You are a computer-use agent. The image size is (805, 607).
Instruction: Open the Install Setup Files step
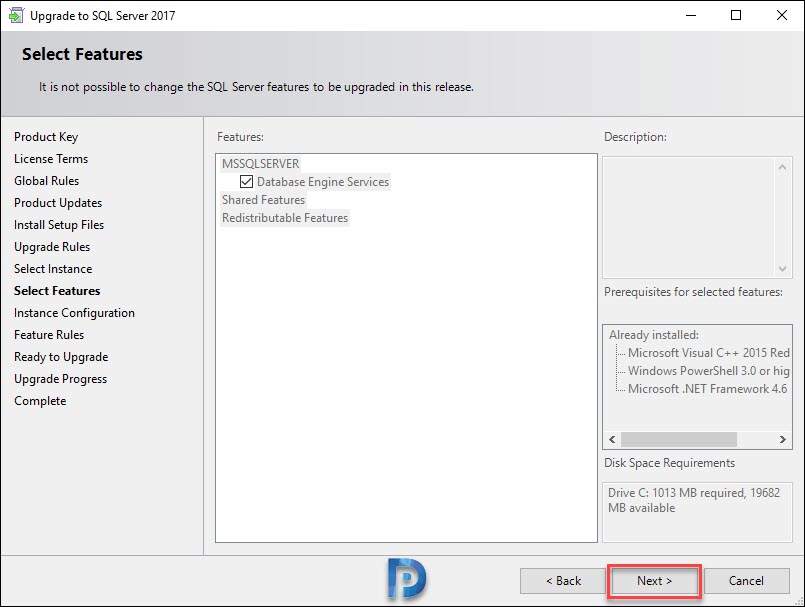click(59, 225)
